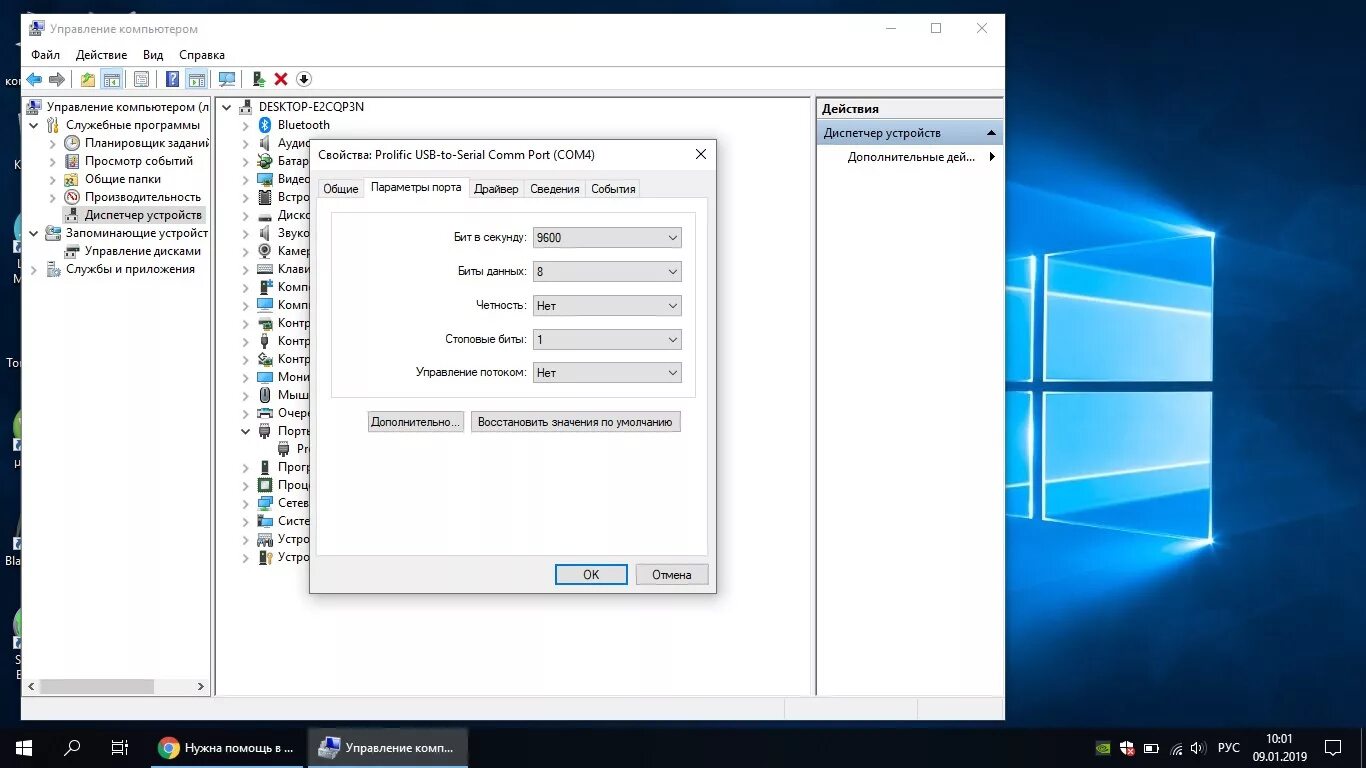Image resolution: width=1366 pixels, height=768 pixels.
Task: Open the Windows Start menu
Action: tap(24, 748)
